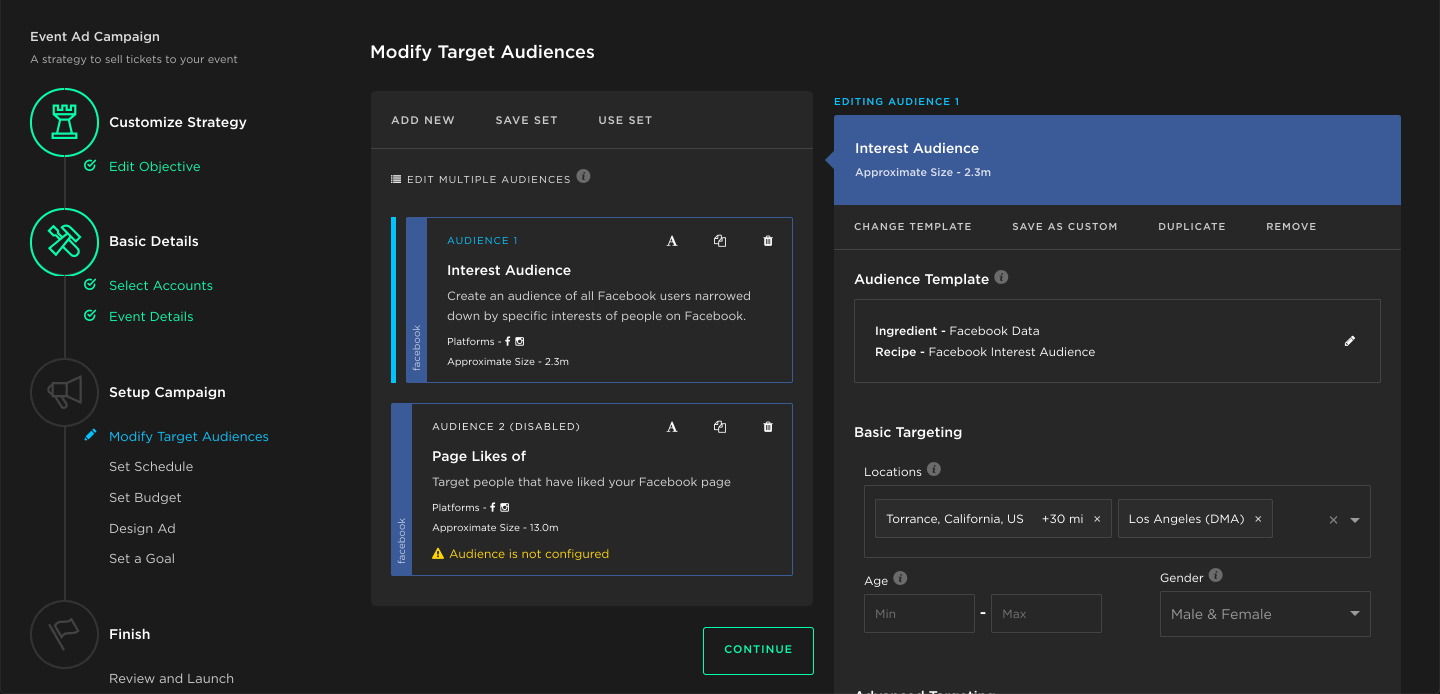Click Save Set in audience toolbar

click(527, 120)
